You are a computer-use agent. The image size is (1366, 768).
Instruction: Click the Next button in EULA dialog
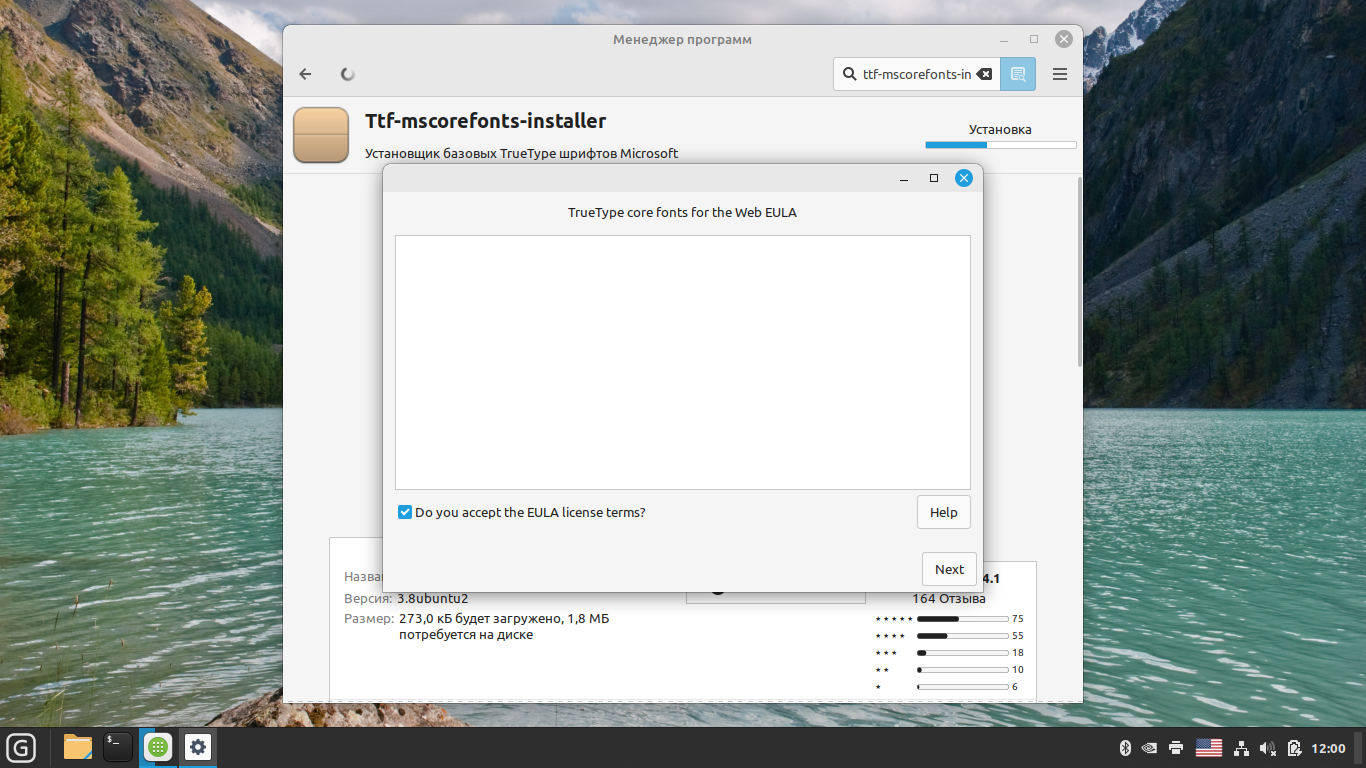[949, 569]
